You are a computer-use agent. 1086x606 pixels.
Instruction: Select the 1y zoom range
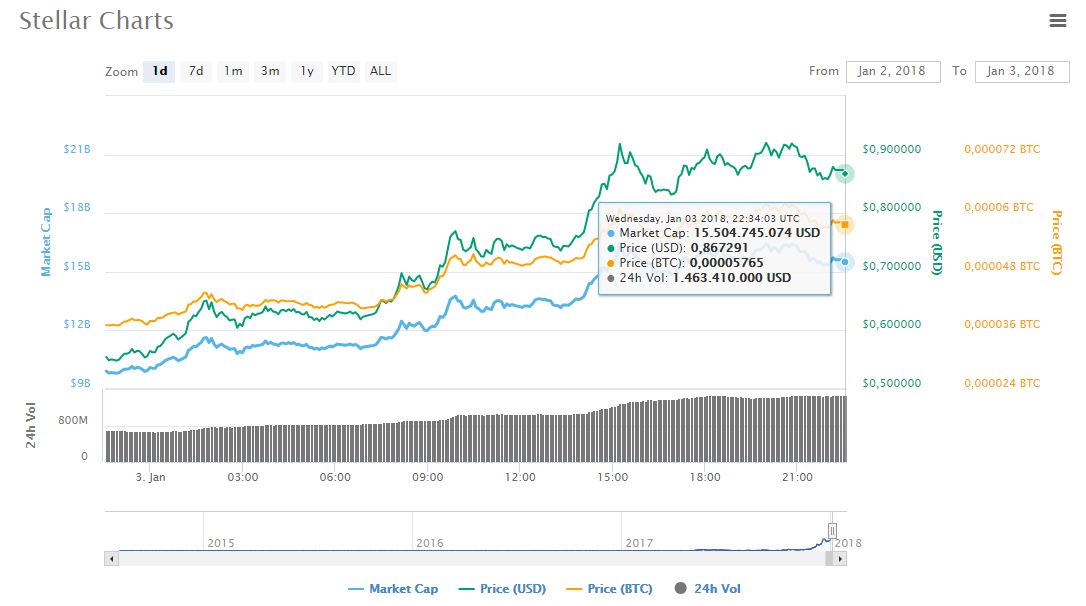(x=307, y=71)
